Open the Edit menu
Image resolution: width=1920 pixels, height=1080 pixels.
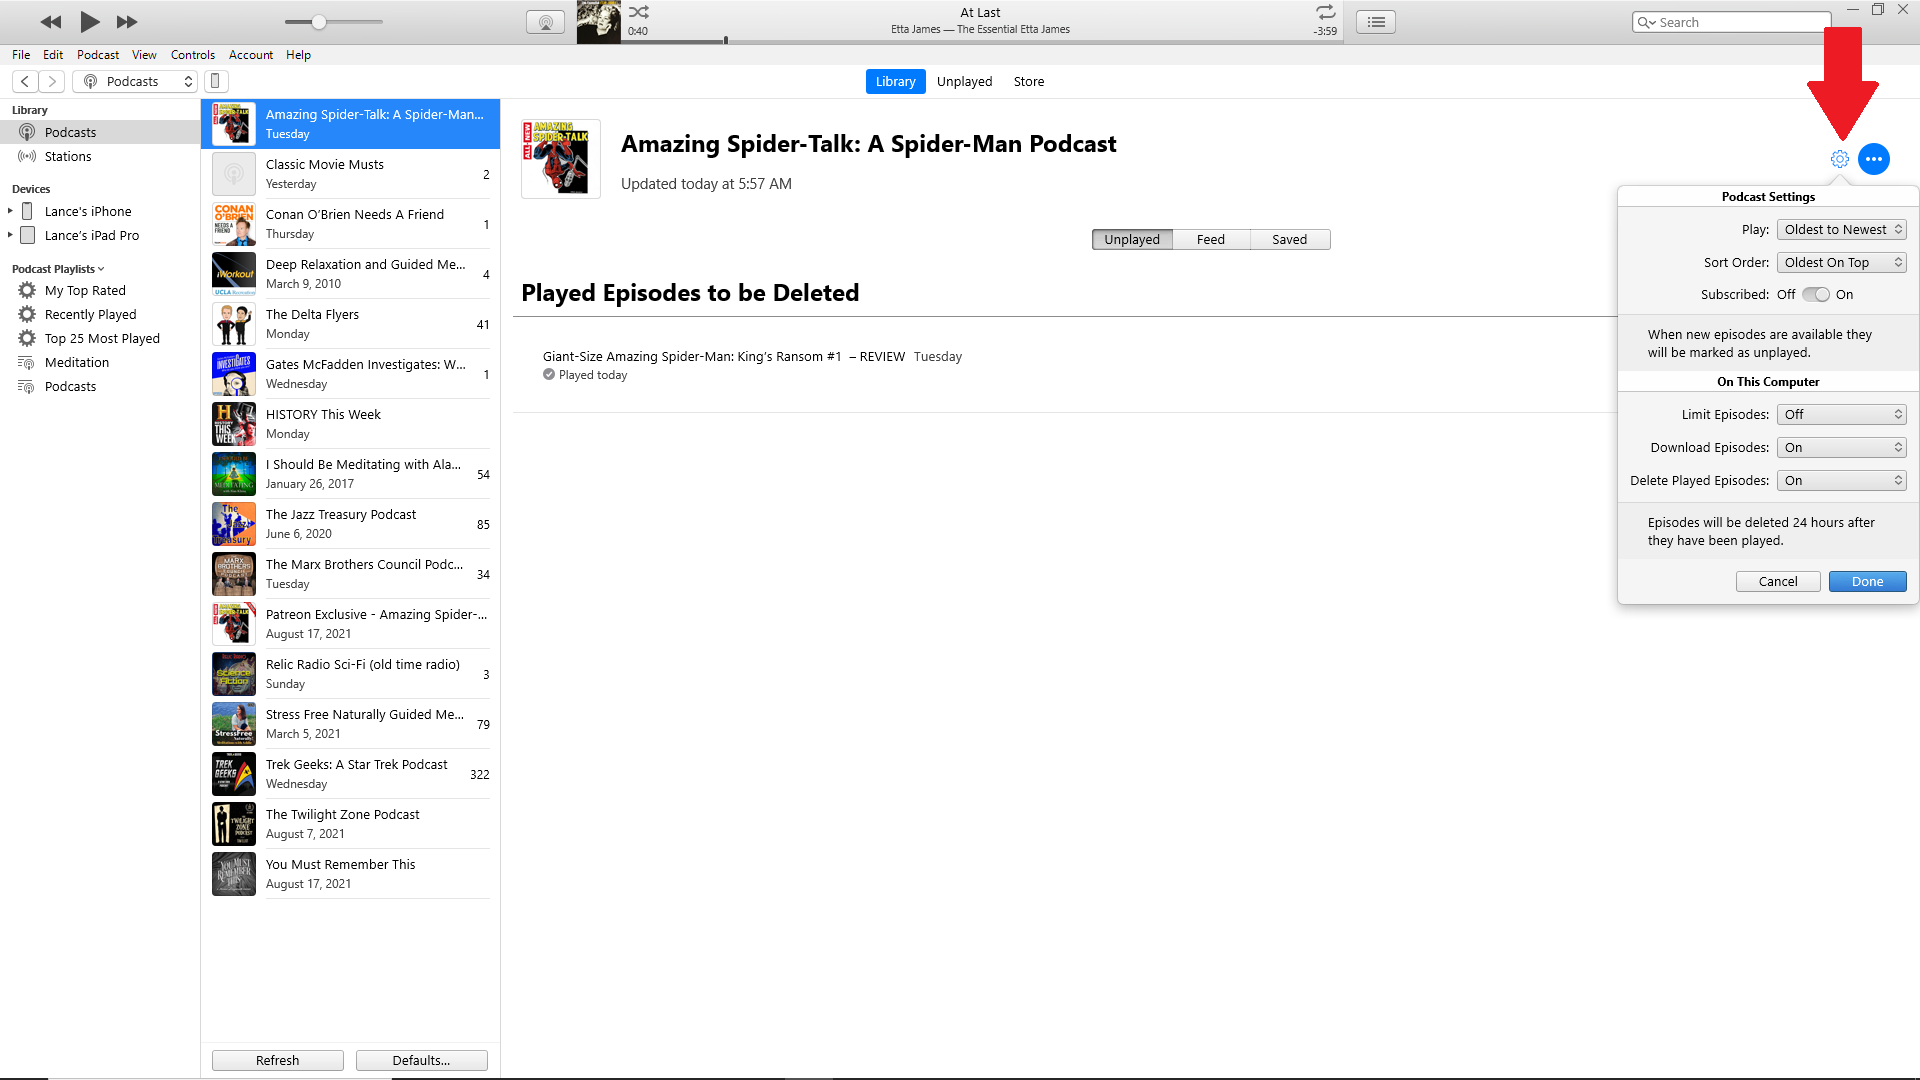point(53,55)
